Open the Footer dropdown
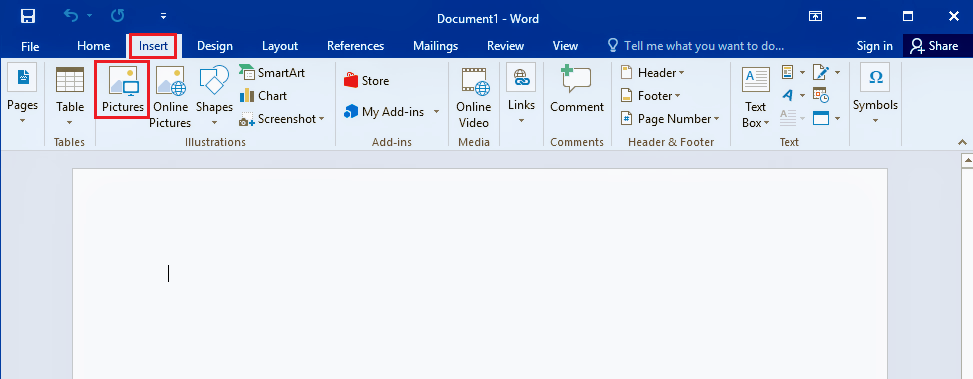 651,96
